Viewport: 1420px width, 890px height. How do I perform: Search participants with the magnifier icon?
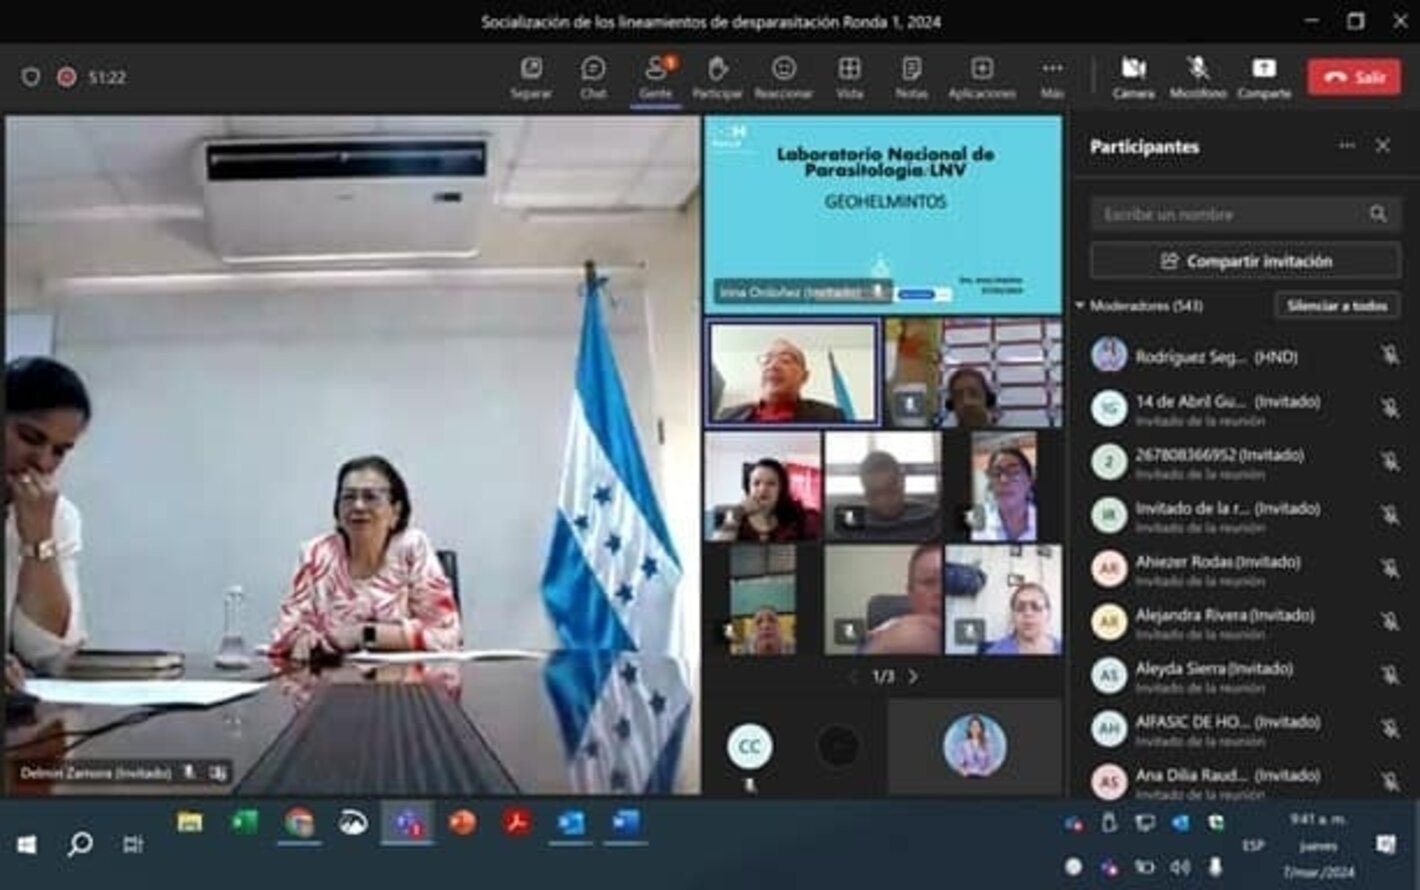1378,213
